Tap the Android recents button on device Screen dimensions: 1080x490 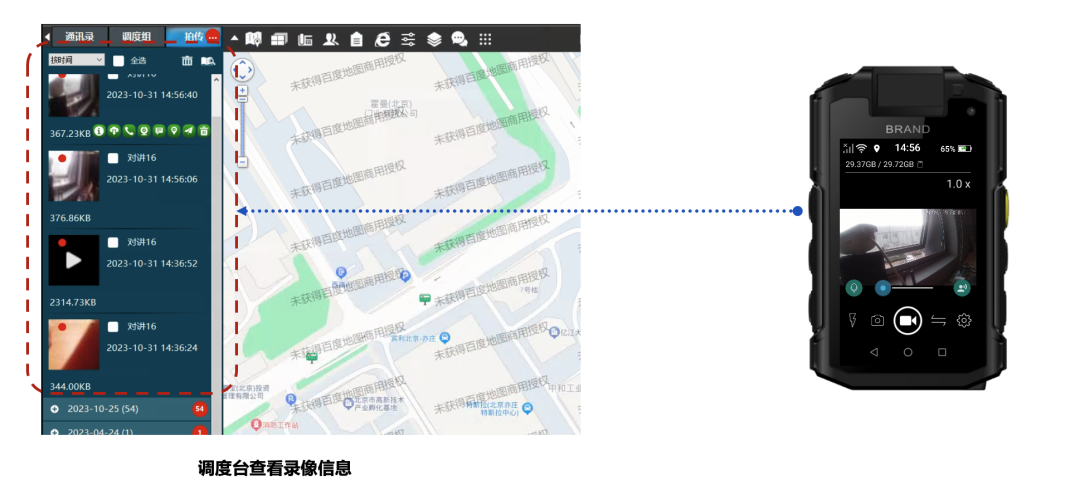[942, 352]
